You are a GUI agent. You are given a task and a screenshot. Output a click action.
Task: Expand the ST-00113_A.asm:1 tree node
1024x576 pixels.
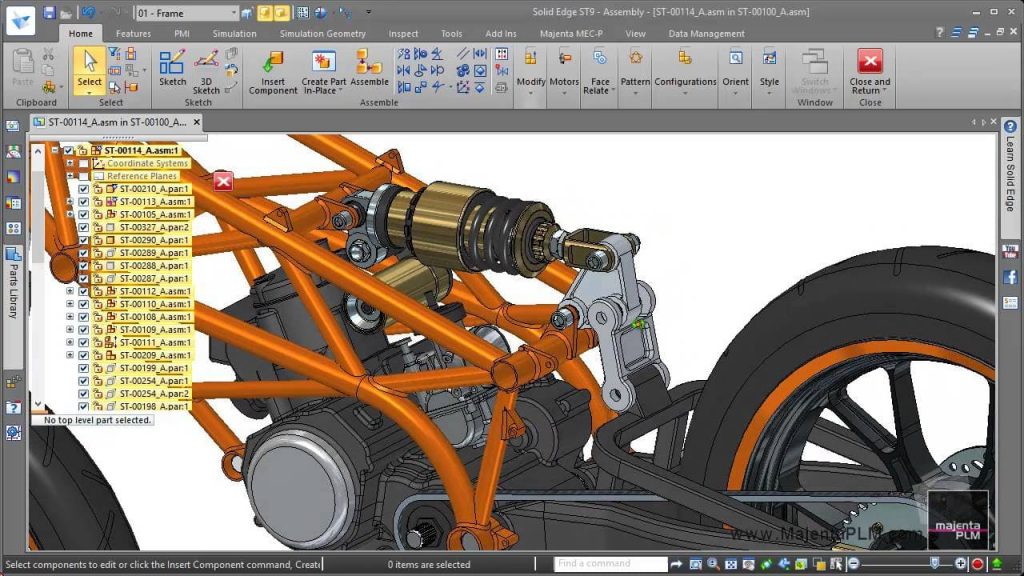click(68, 201)
